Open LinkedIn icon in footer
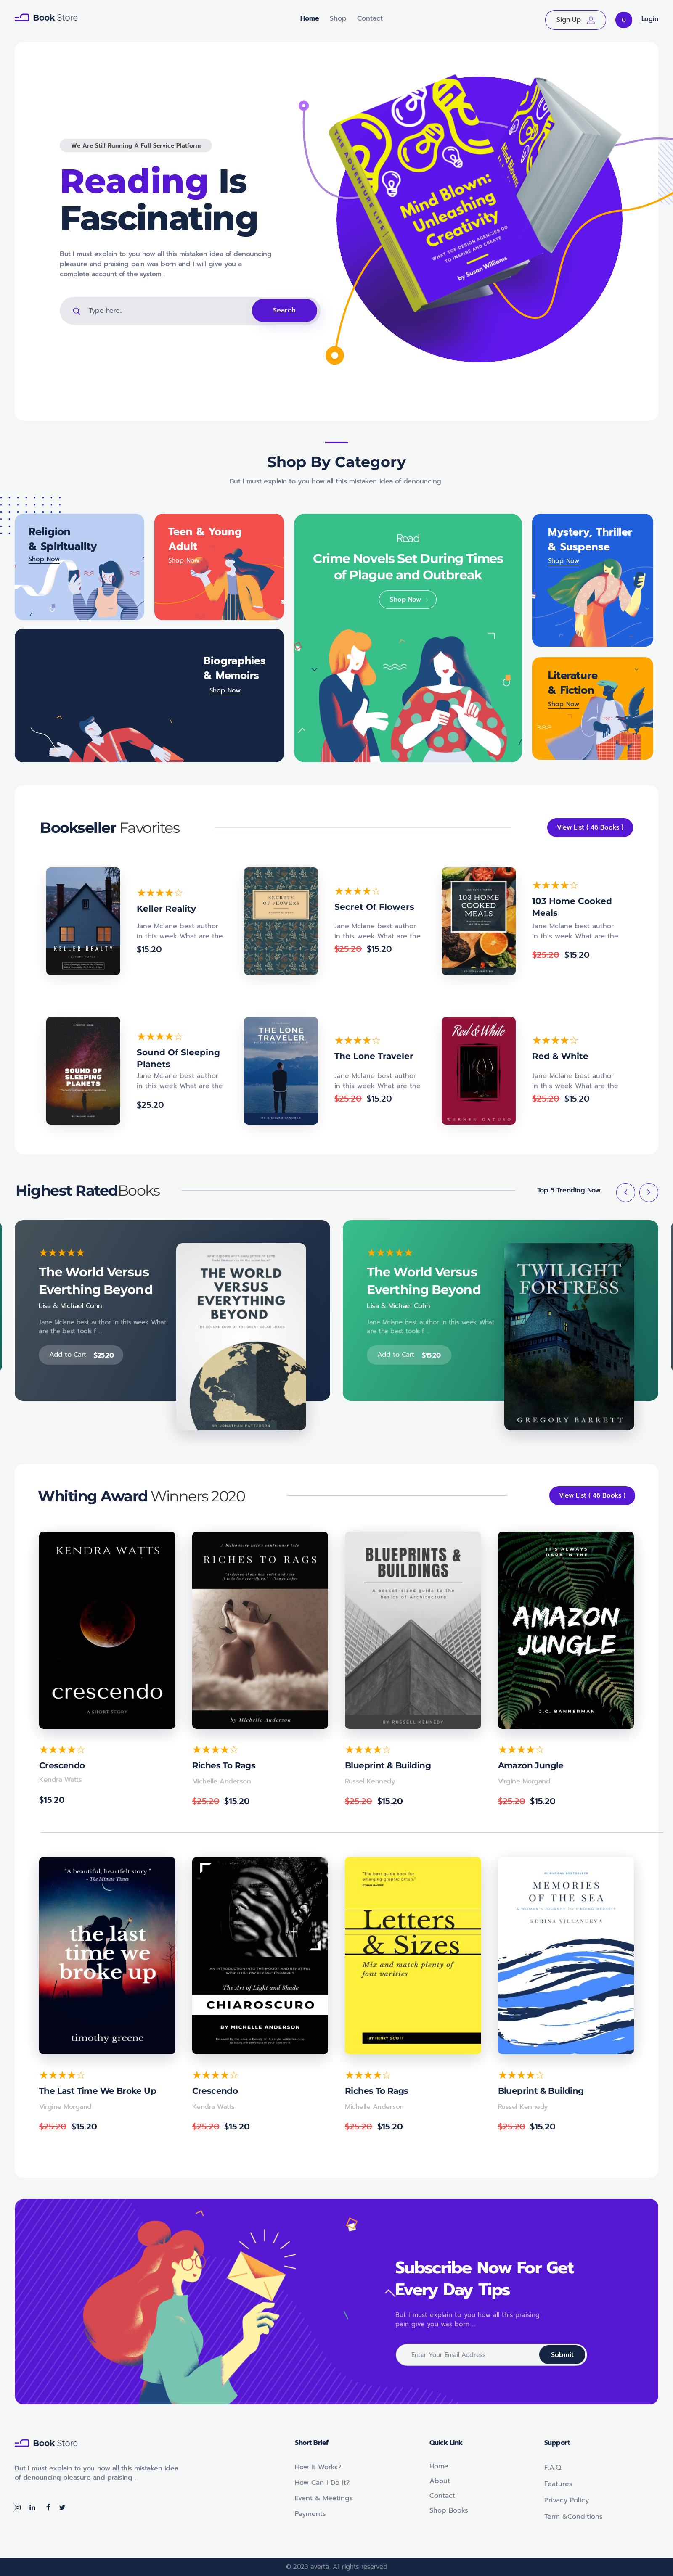The height and width of the screenshot is (2576, 673). (32, 2506)
